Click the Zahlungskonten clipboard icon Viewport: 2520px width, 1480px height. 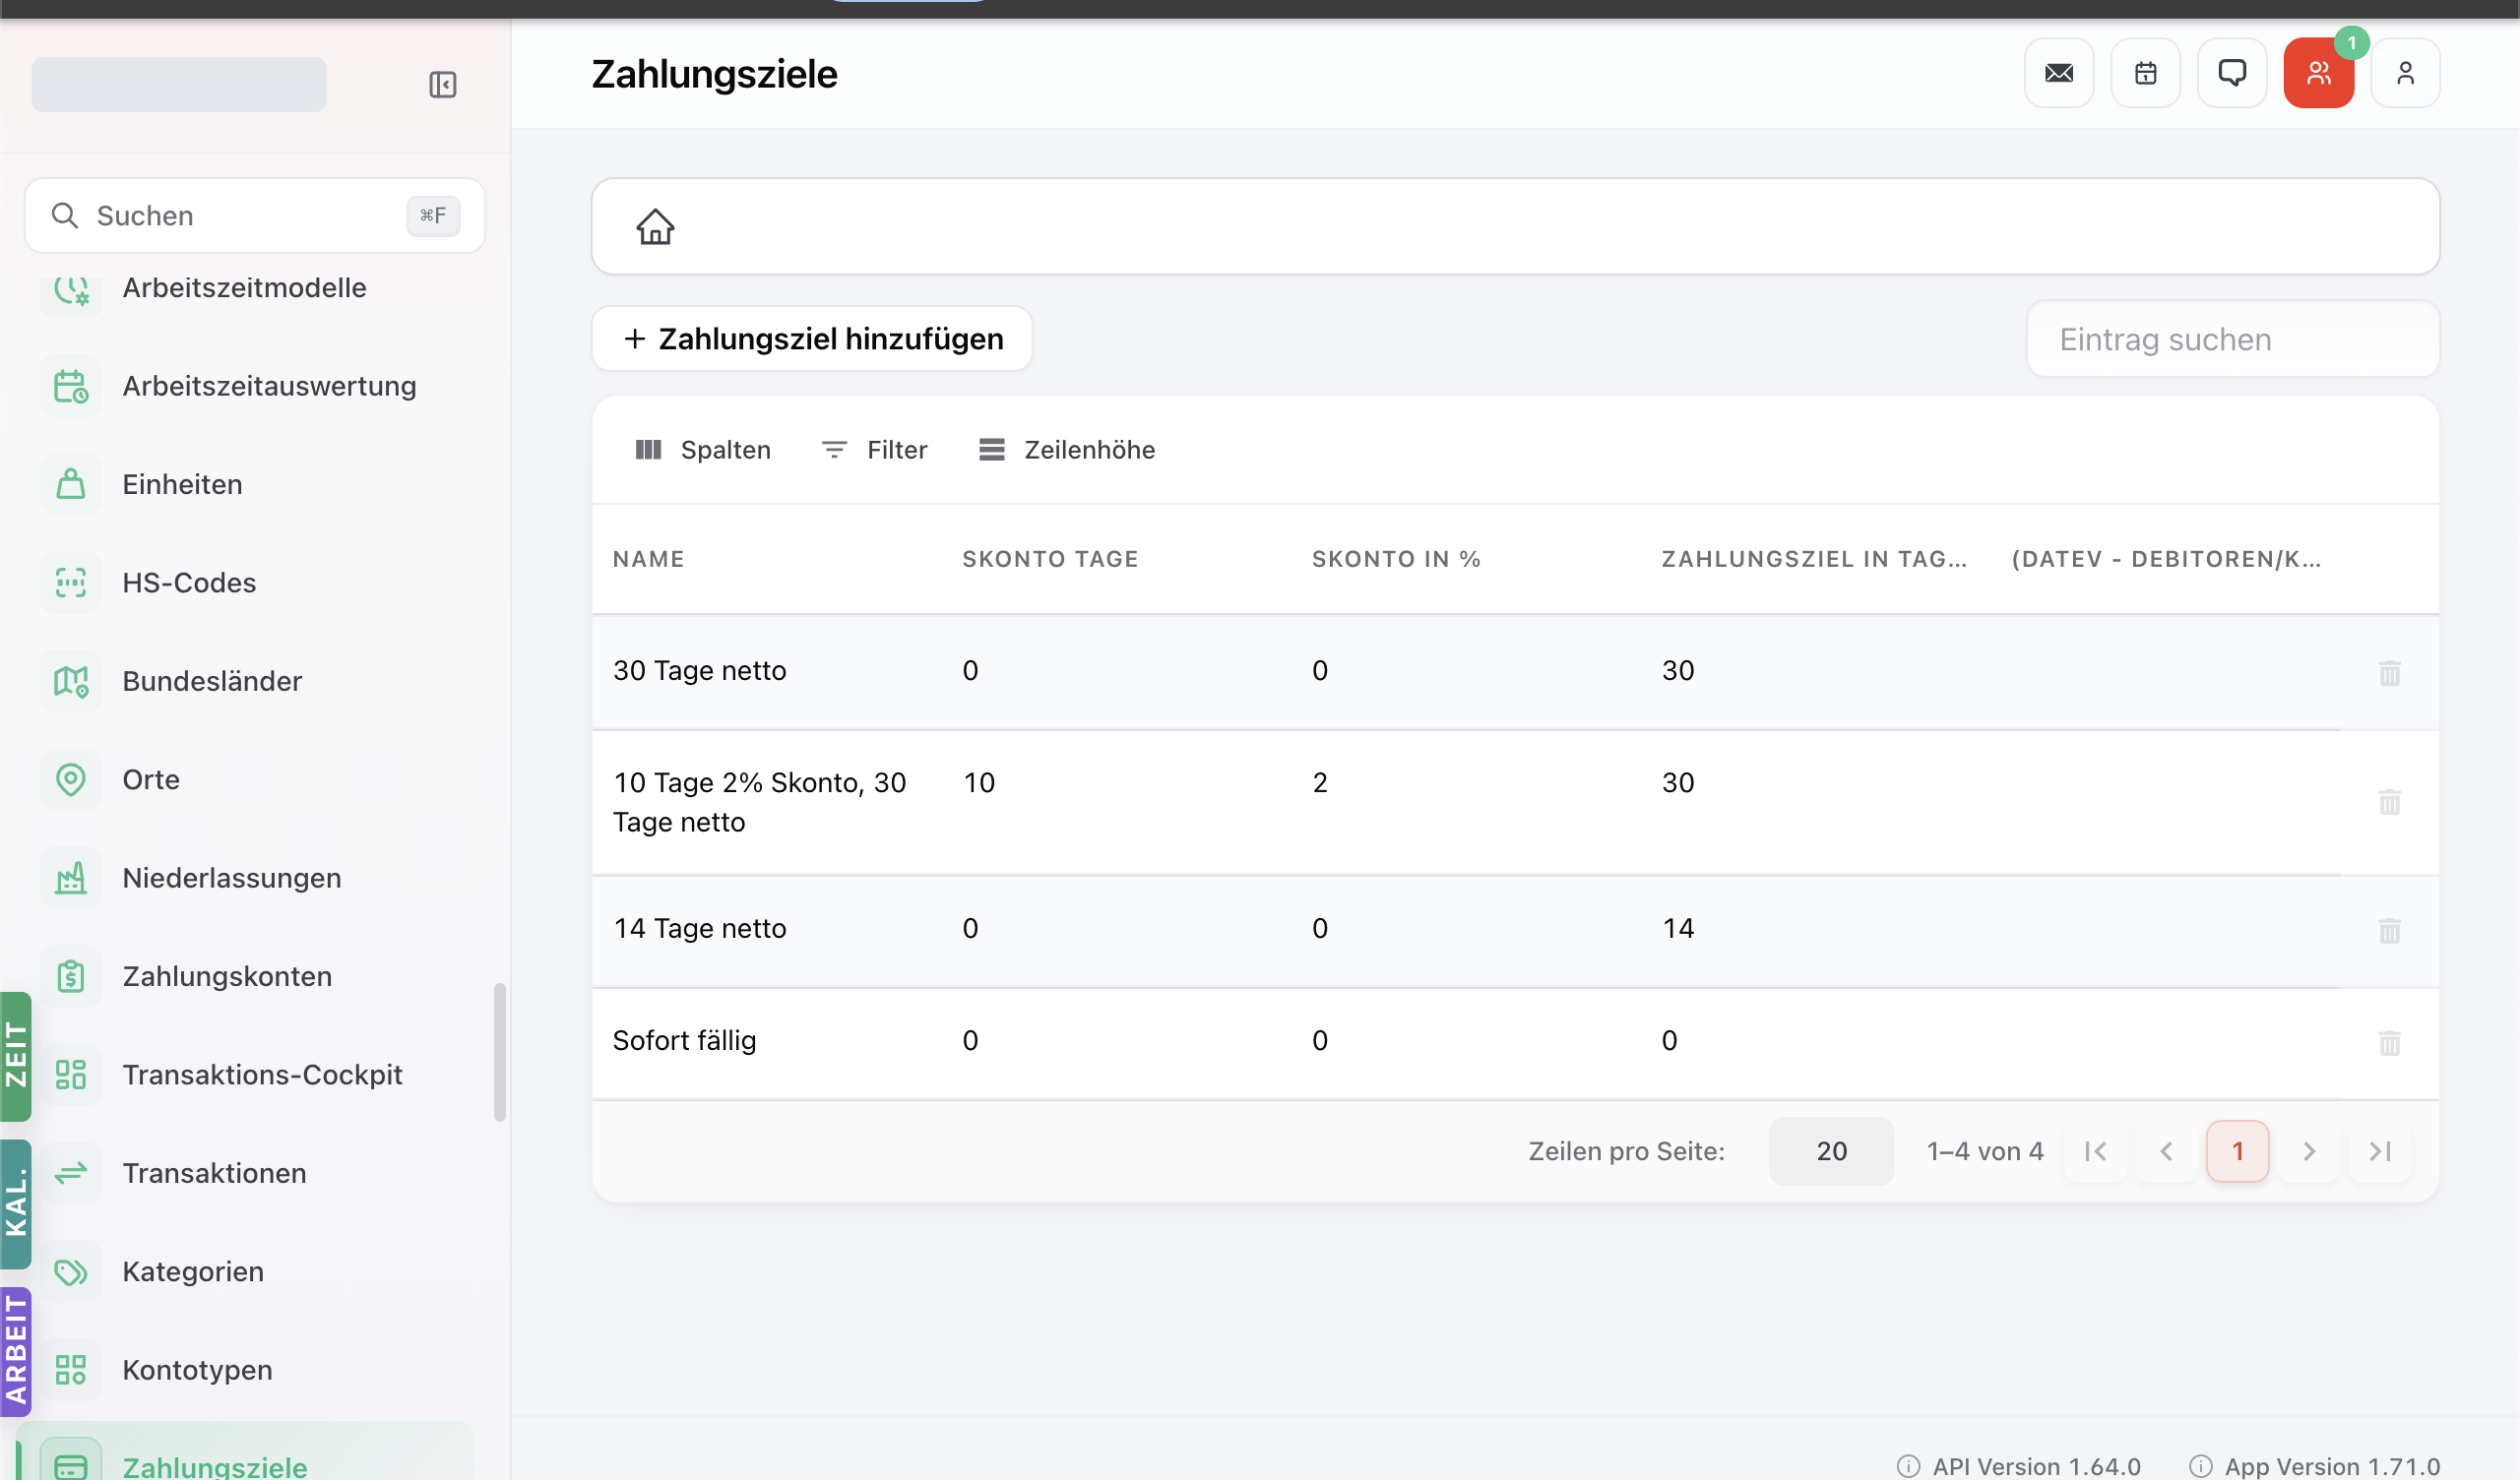(71, 976)
